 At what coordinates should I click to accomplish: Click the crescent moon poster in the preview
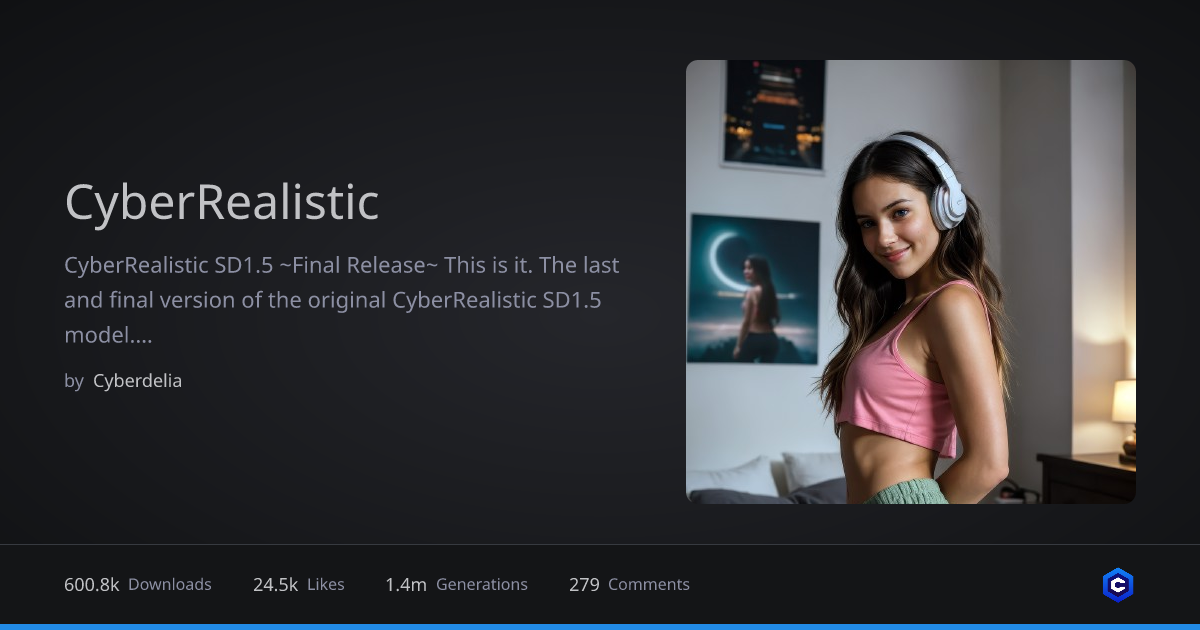tap(753, 289)
